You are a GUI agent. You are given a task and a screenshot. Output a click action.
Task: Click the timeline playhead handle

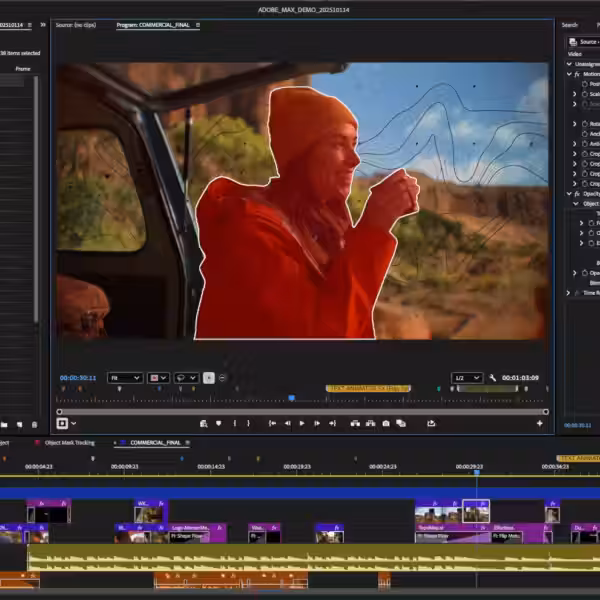[x=477, y=473]
